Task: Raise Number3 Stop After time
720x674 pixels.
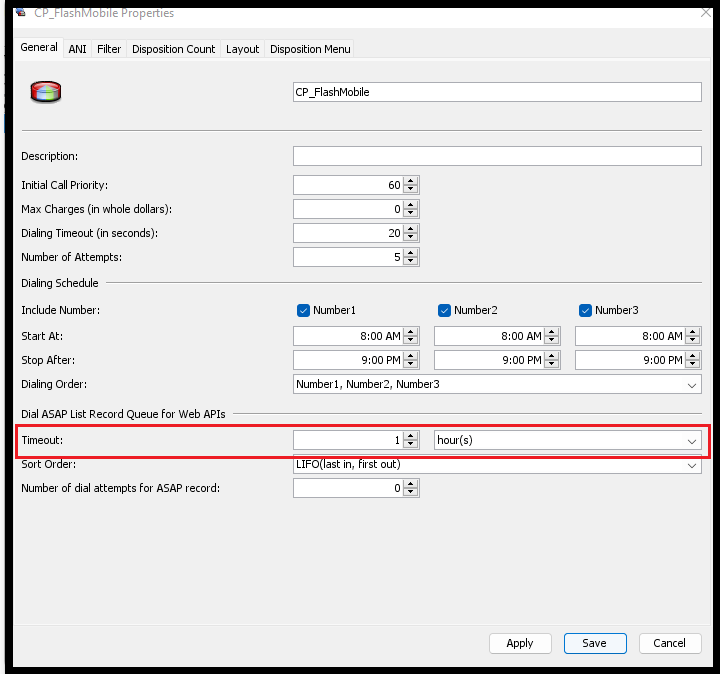Action: coord(693,356)
